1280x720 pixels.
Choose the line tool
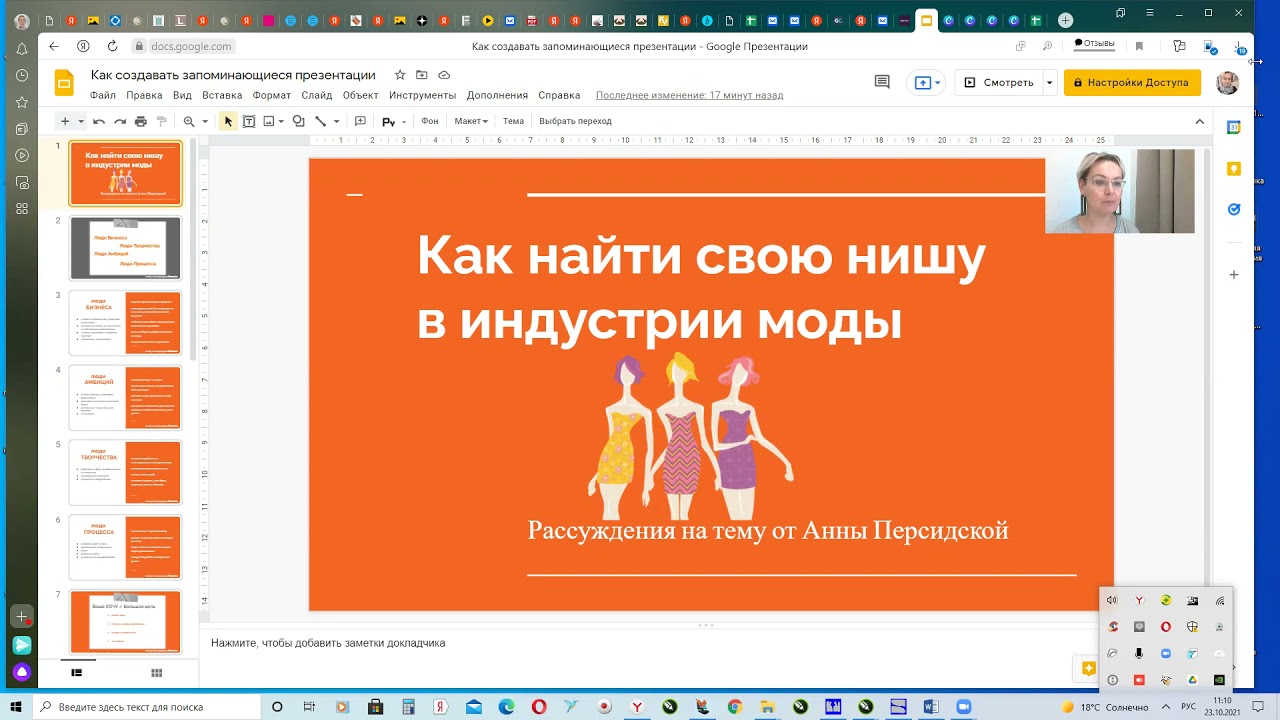[321, 121]
